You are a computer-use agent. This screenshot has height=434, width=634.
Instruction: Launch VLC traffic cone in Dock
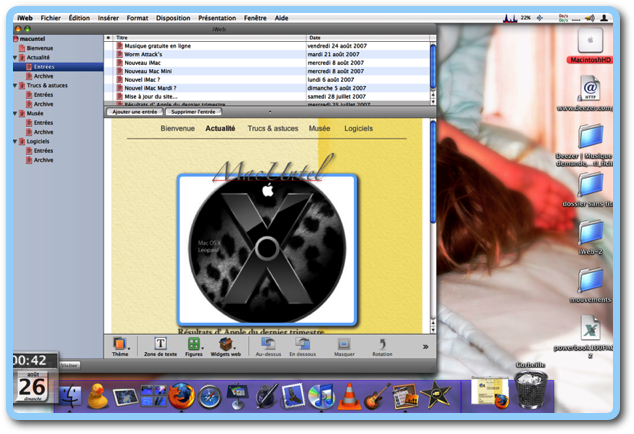349,396
